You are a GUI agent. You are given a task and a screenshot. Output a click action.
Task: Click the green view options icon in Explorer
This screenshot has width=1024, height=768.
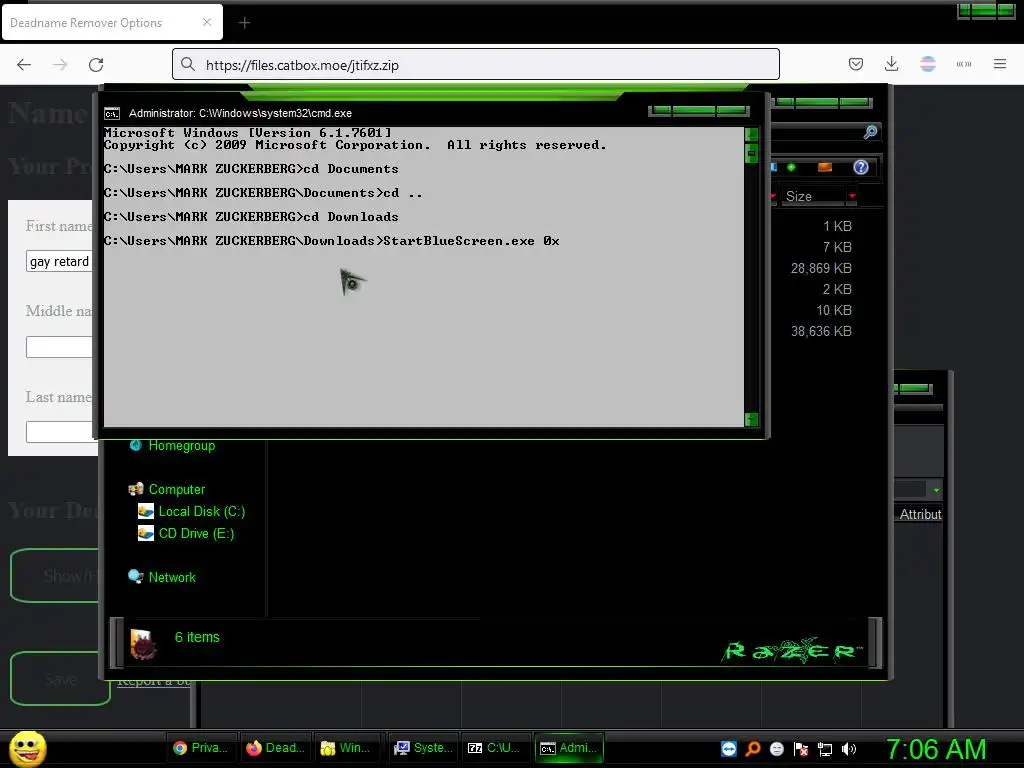coord(791,167)
